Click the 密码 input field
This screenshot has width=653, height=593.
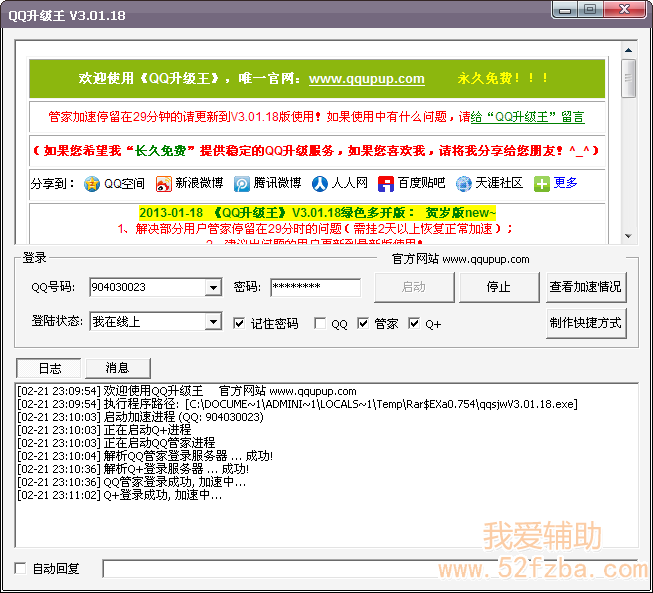click(x=315, y=287)
